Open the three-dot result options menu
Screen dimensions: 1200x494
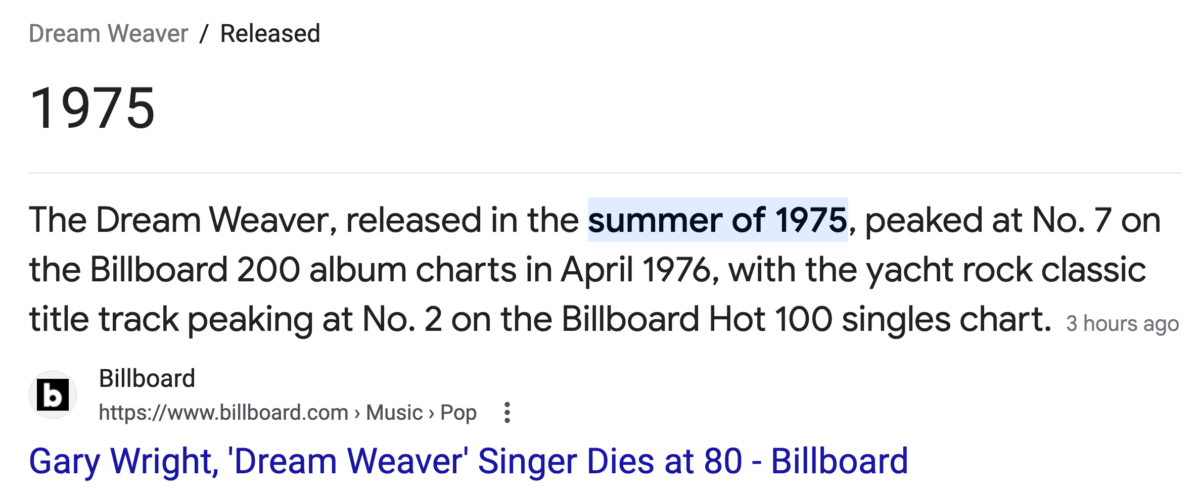507,412
